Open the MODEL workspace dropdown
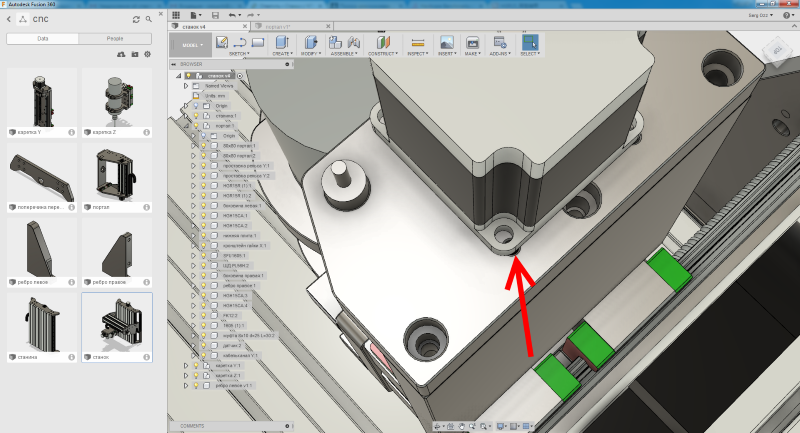Image resolution: width=800 pixels, height=433 pixels. (x=192, y=45)
